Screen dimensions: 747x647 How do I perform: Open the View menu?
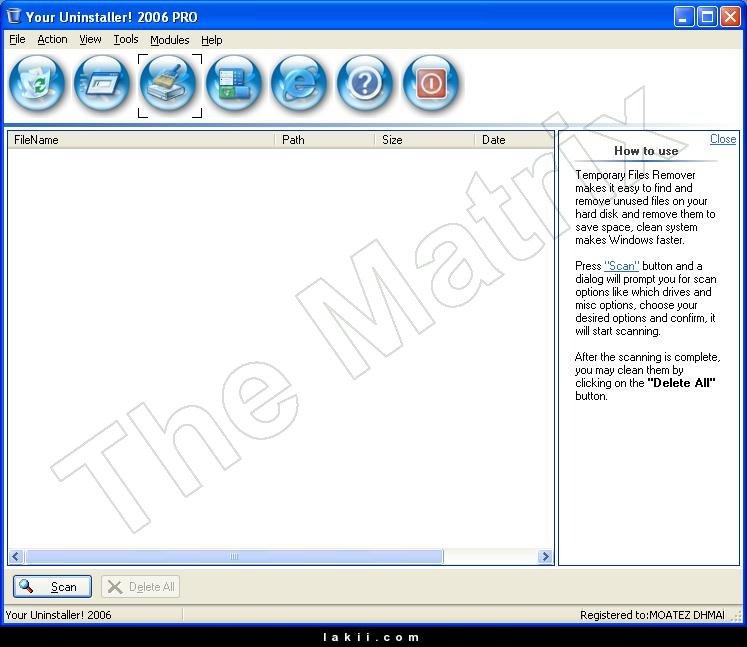point(90,40)
